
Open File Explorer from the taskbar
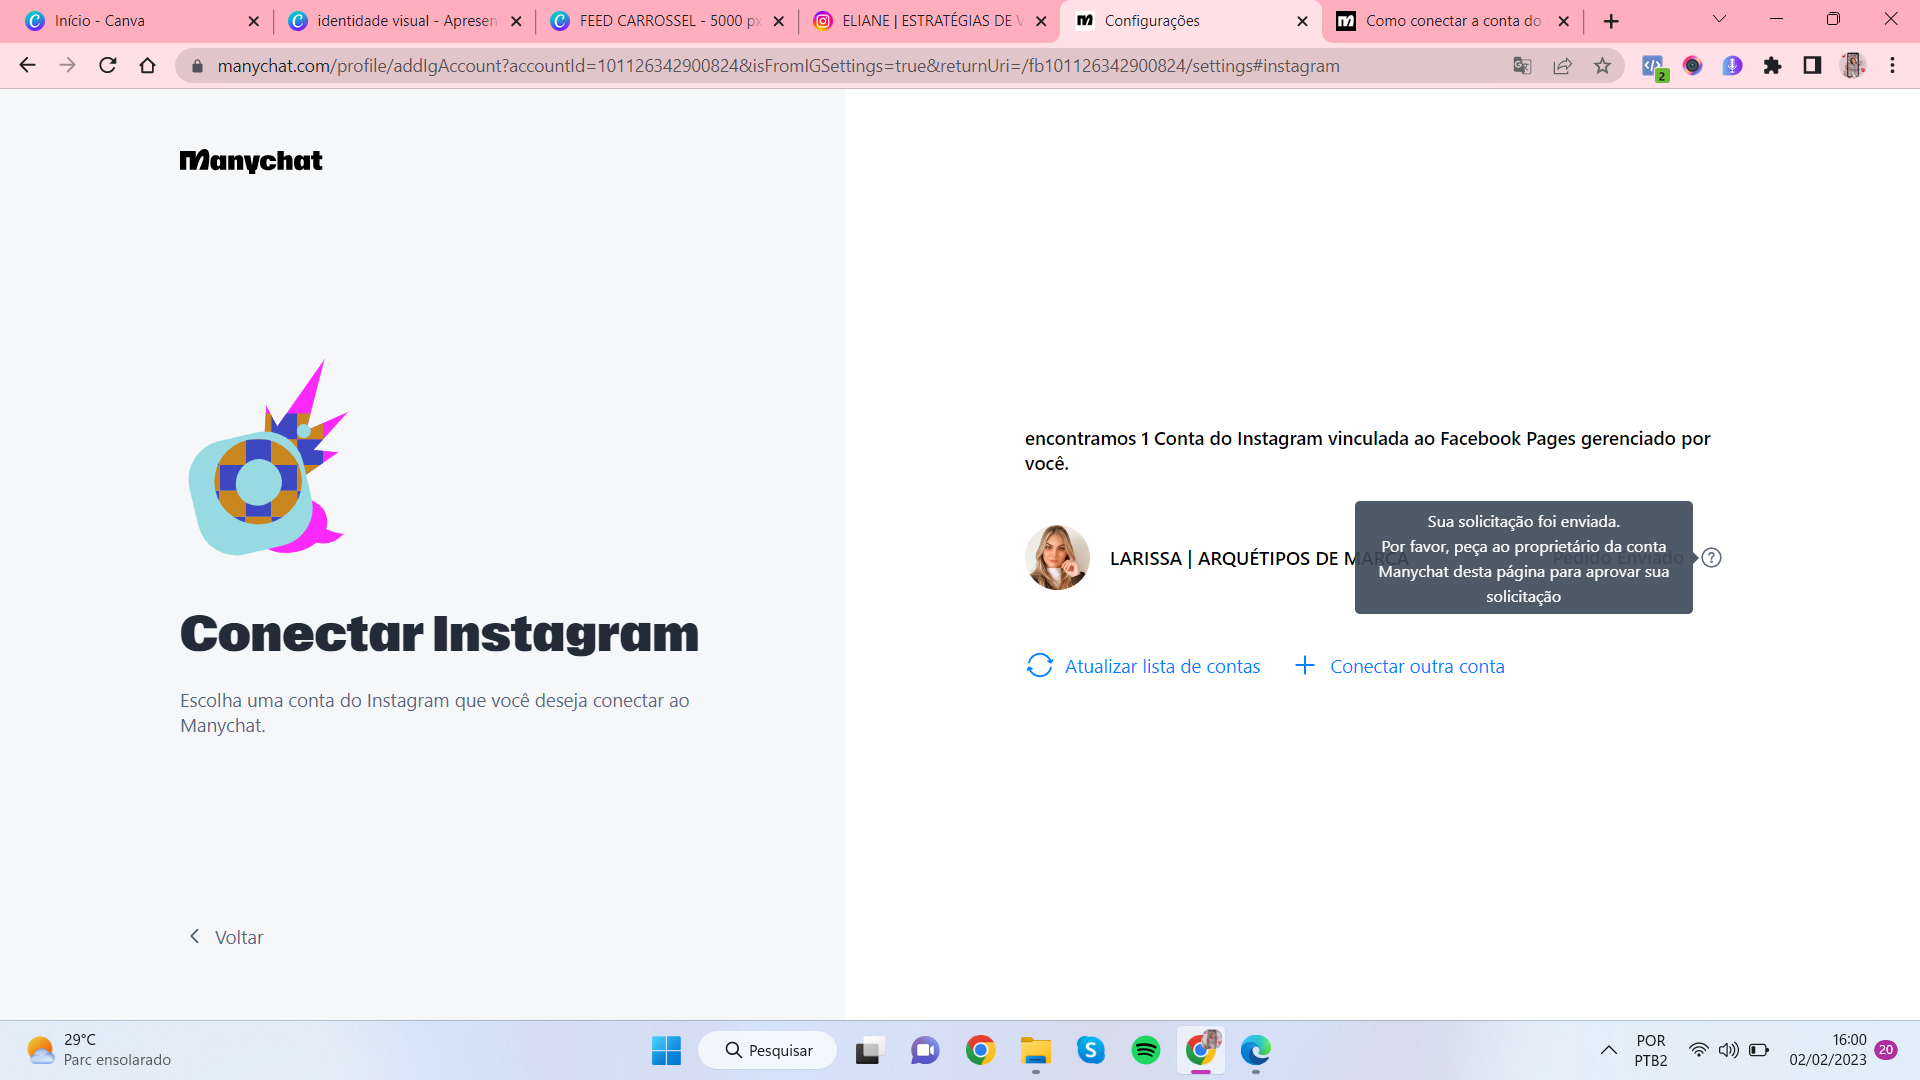point(1035,1051)
